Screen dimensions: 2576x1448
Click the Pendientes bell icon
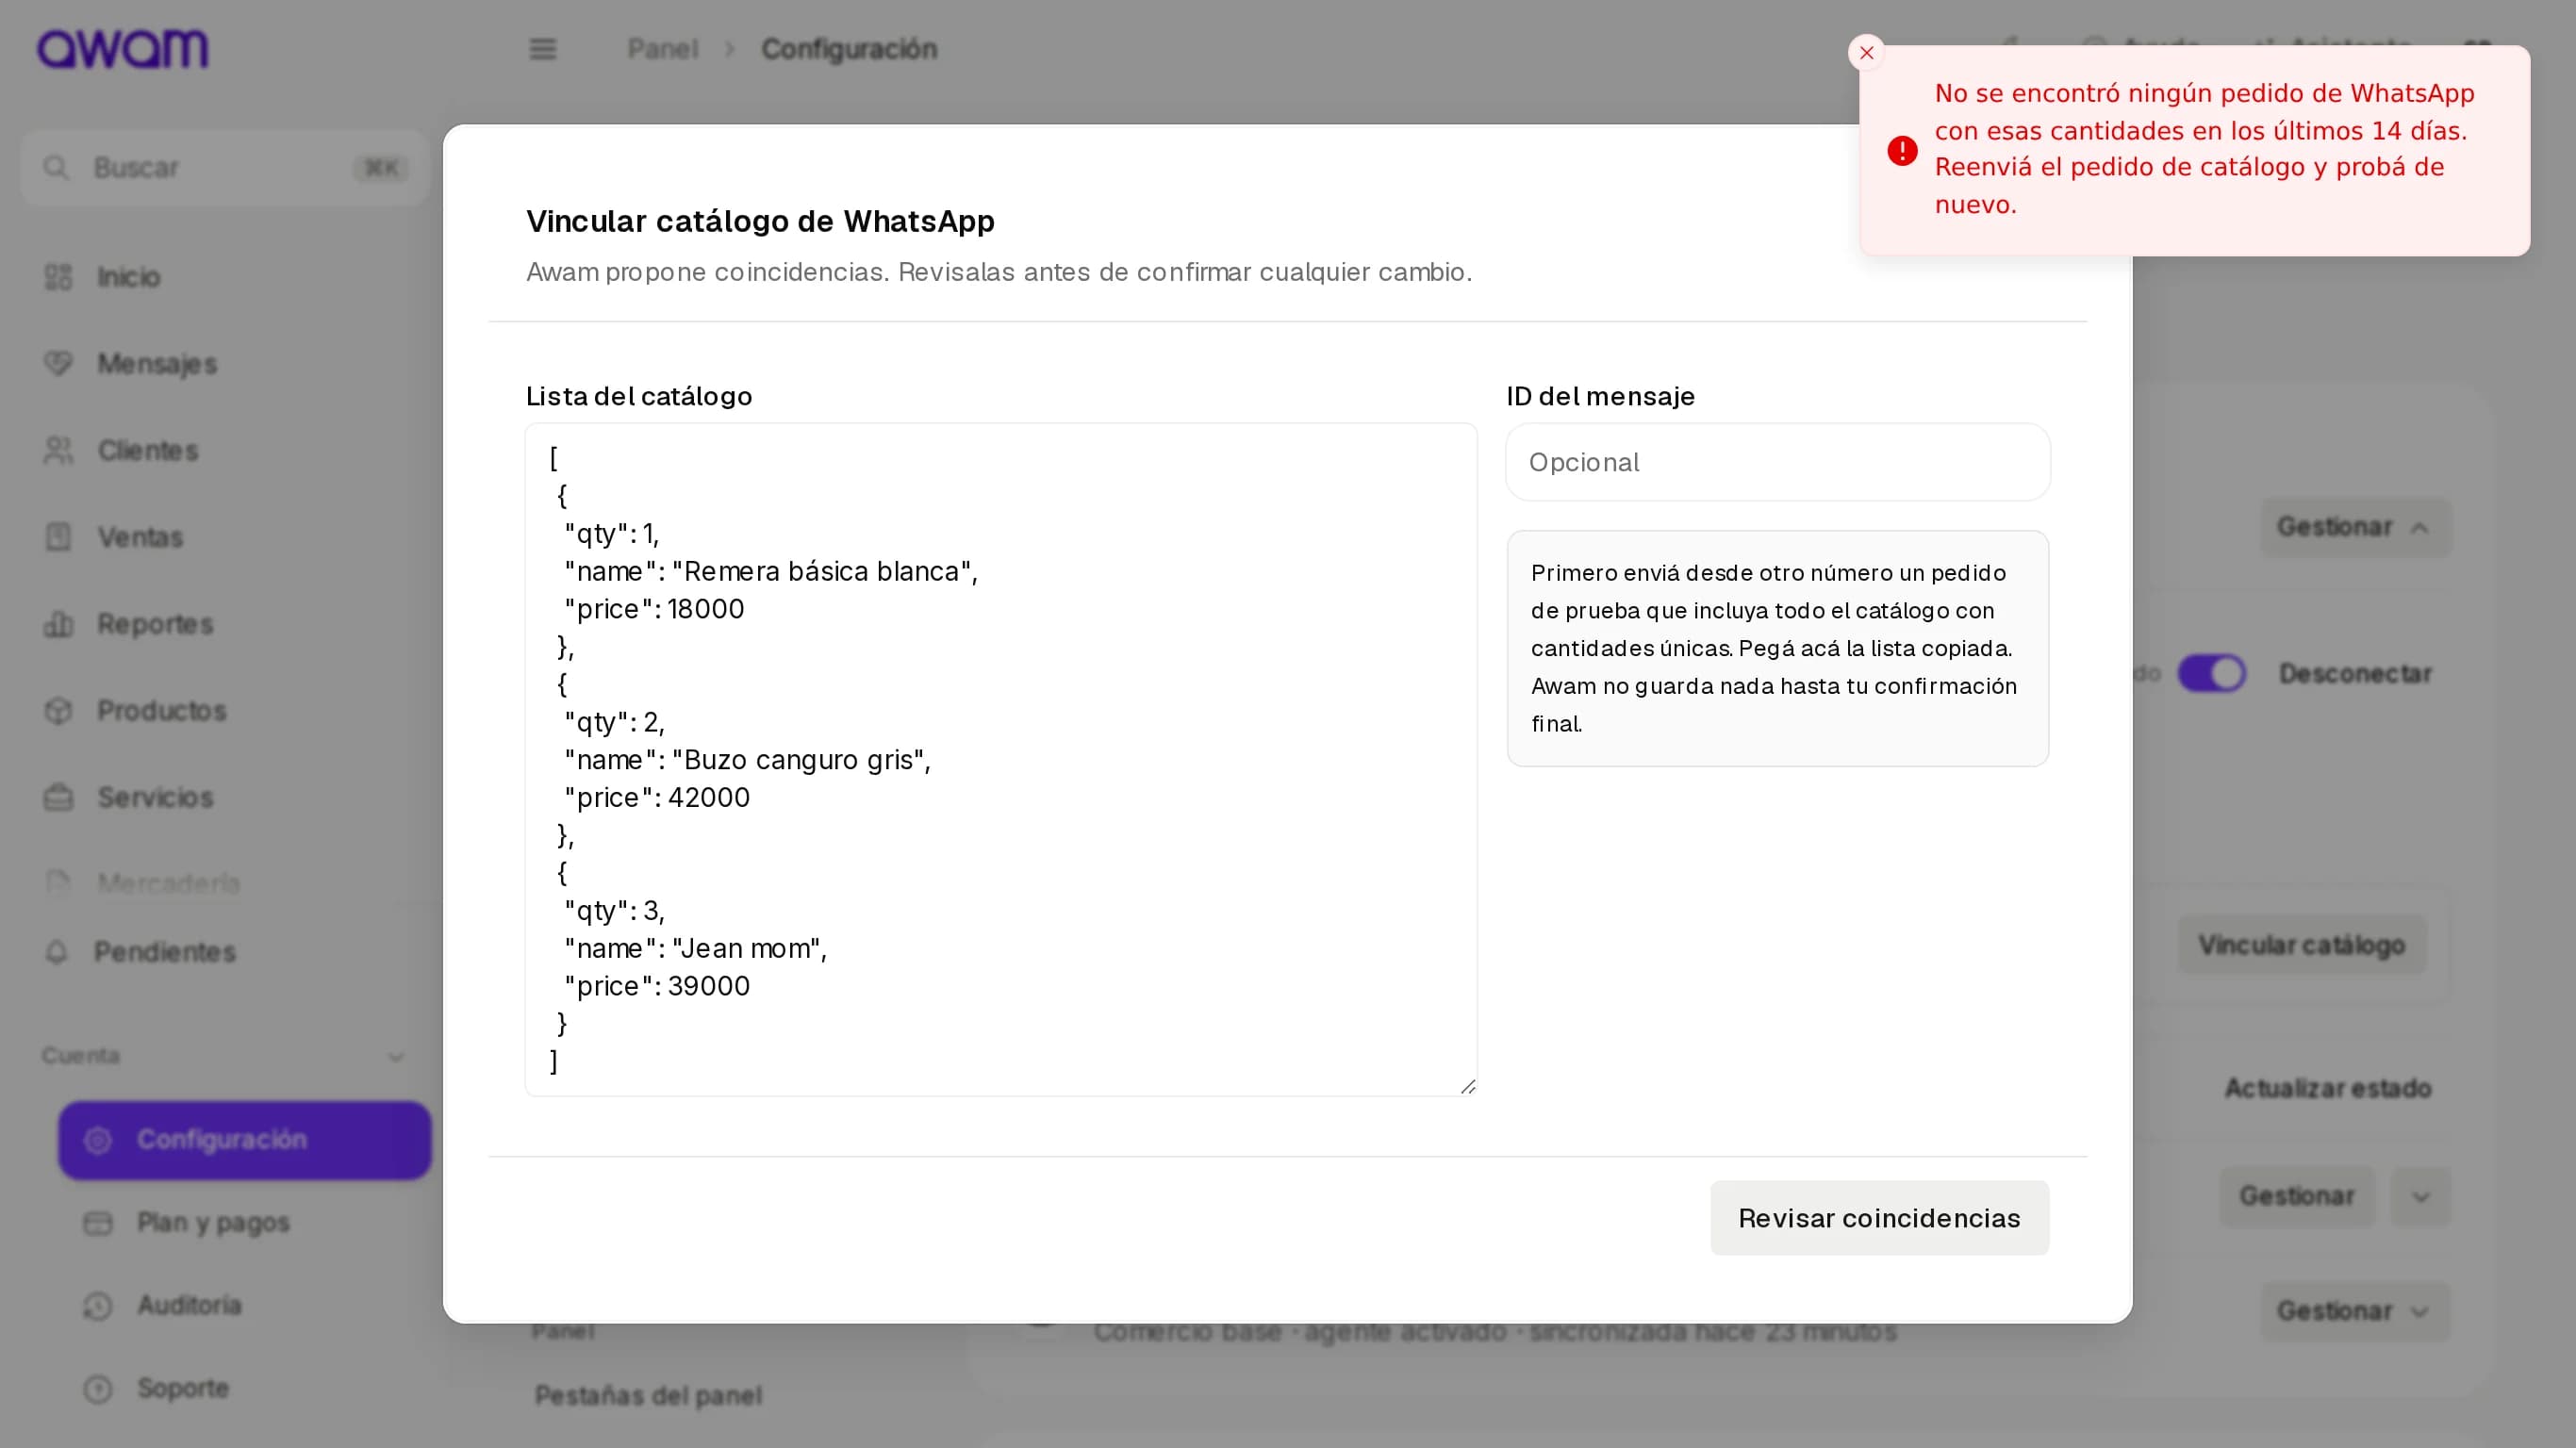pos(57,952)
